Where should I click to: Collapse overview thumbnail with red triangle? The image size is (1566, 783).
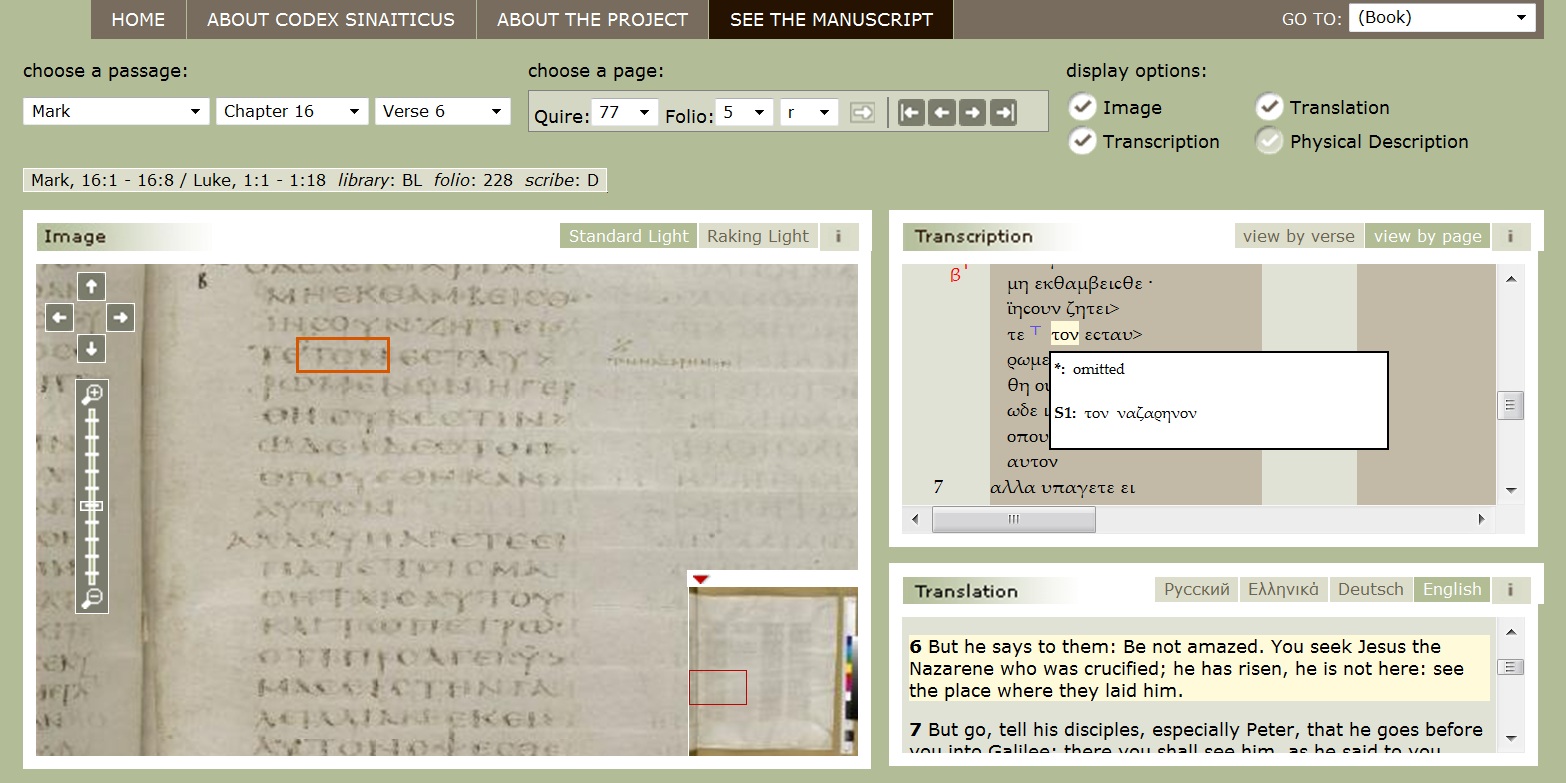(700, 579)
